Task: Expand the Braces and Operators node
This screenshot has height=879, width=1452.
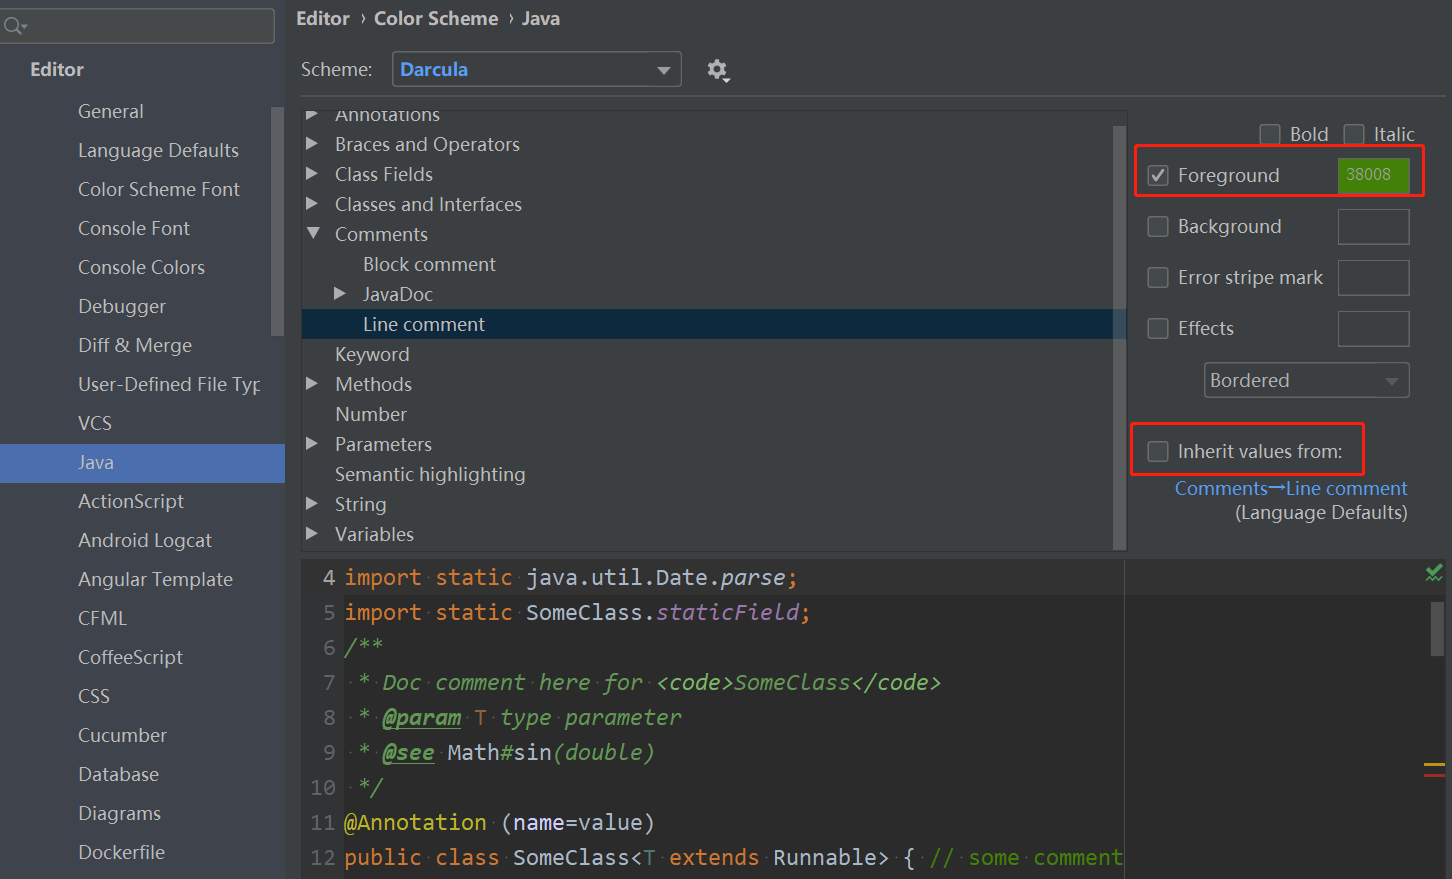Action: pyautogui.click(x=312, y=144)
